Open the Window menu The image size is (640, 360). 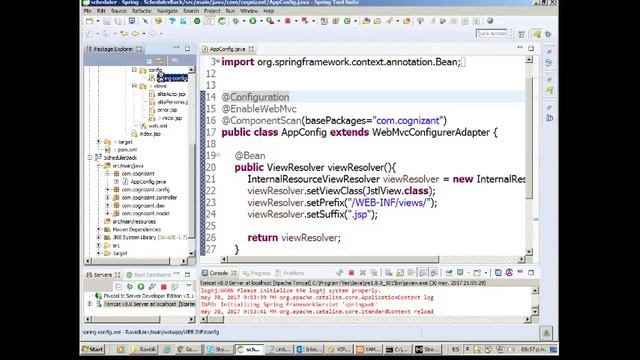click(x=249, y=11)
